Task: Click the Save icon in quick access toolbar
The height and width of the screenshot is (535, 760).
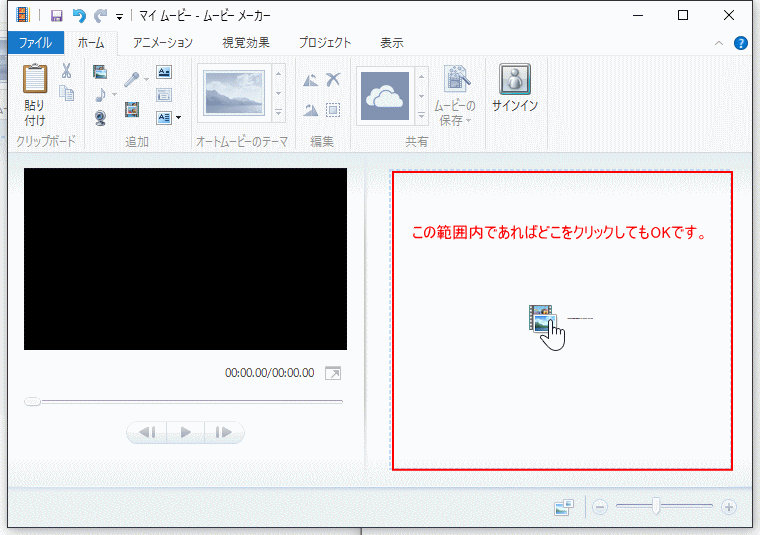Action: [57, 16]
